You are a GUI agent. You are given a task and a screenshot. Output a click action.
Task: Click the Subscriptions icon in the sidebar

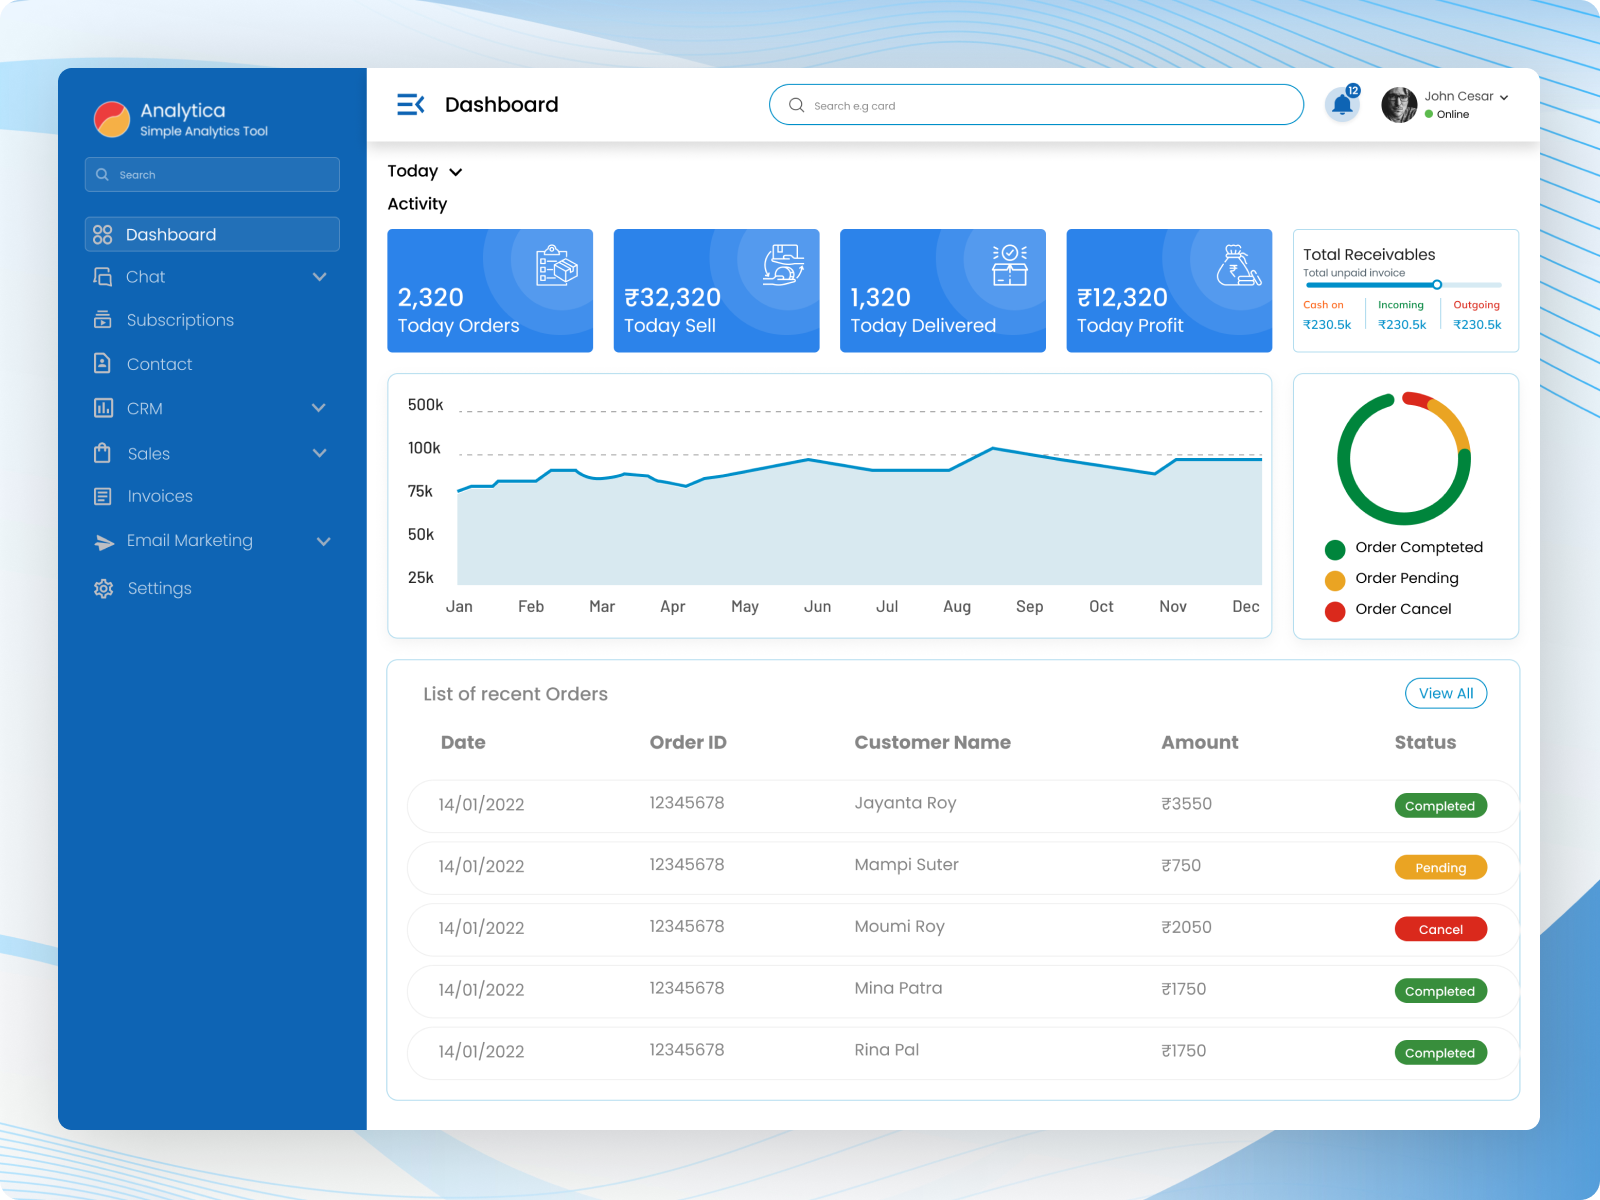[103, 320]
